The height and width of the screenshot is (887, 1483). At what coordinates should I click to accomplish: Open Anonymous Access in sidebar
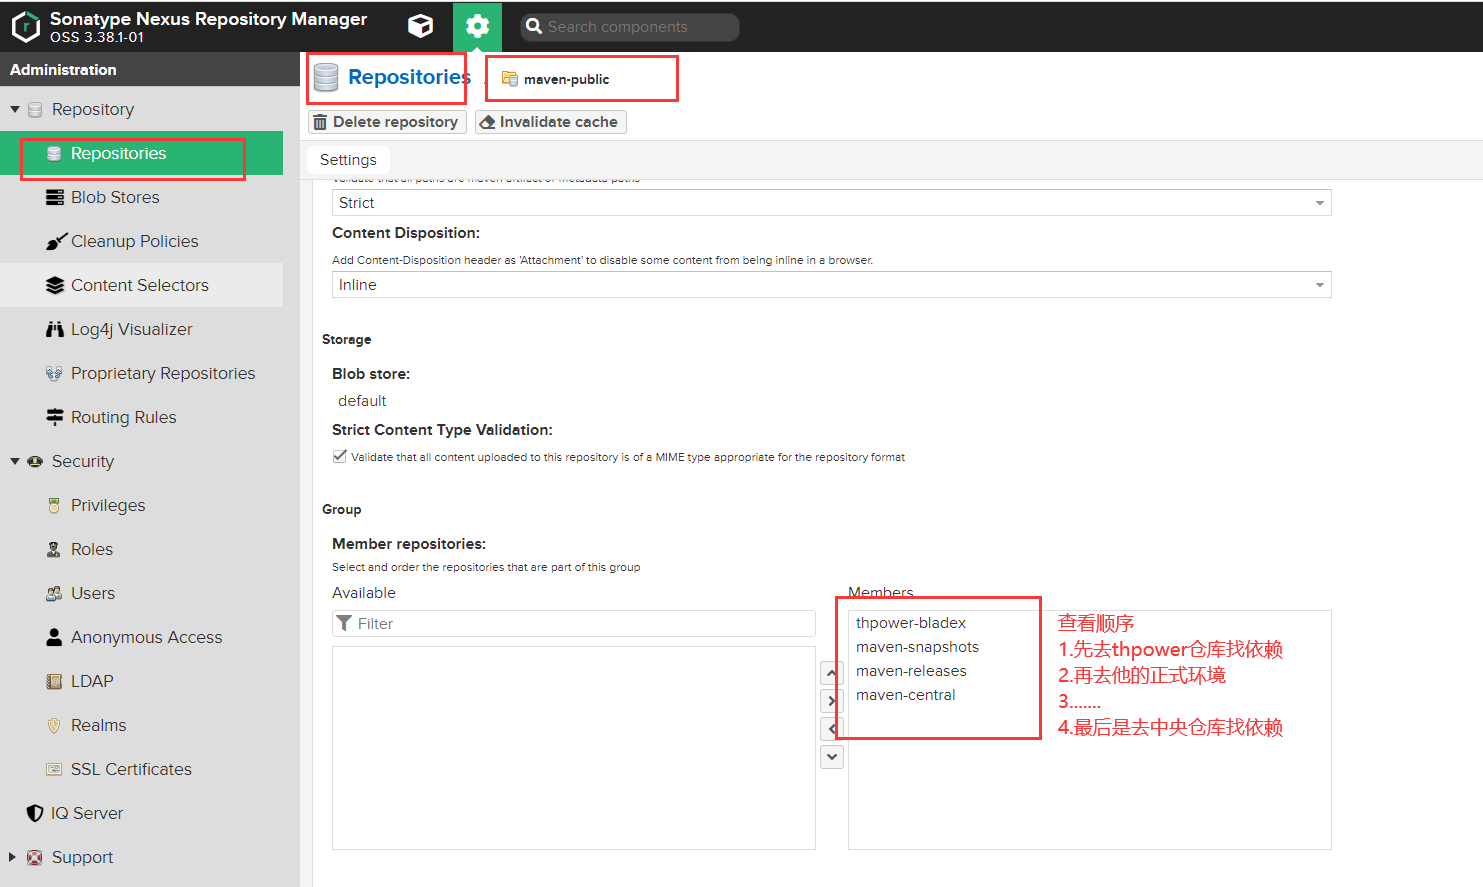click(141, 637)
